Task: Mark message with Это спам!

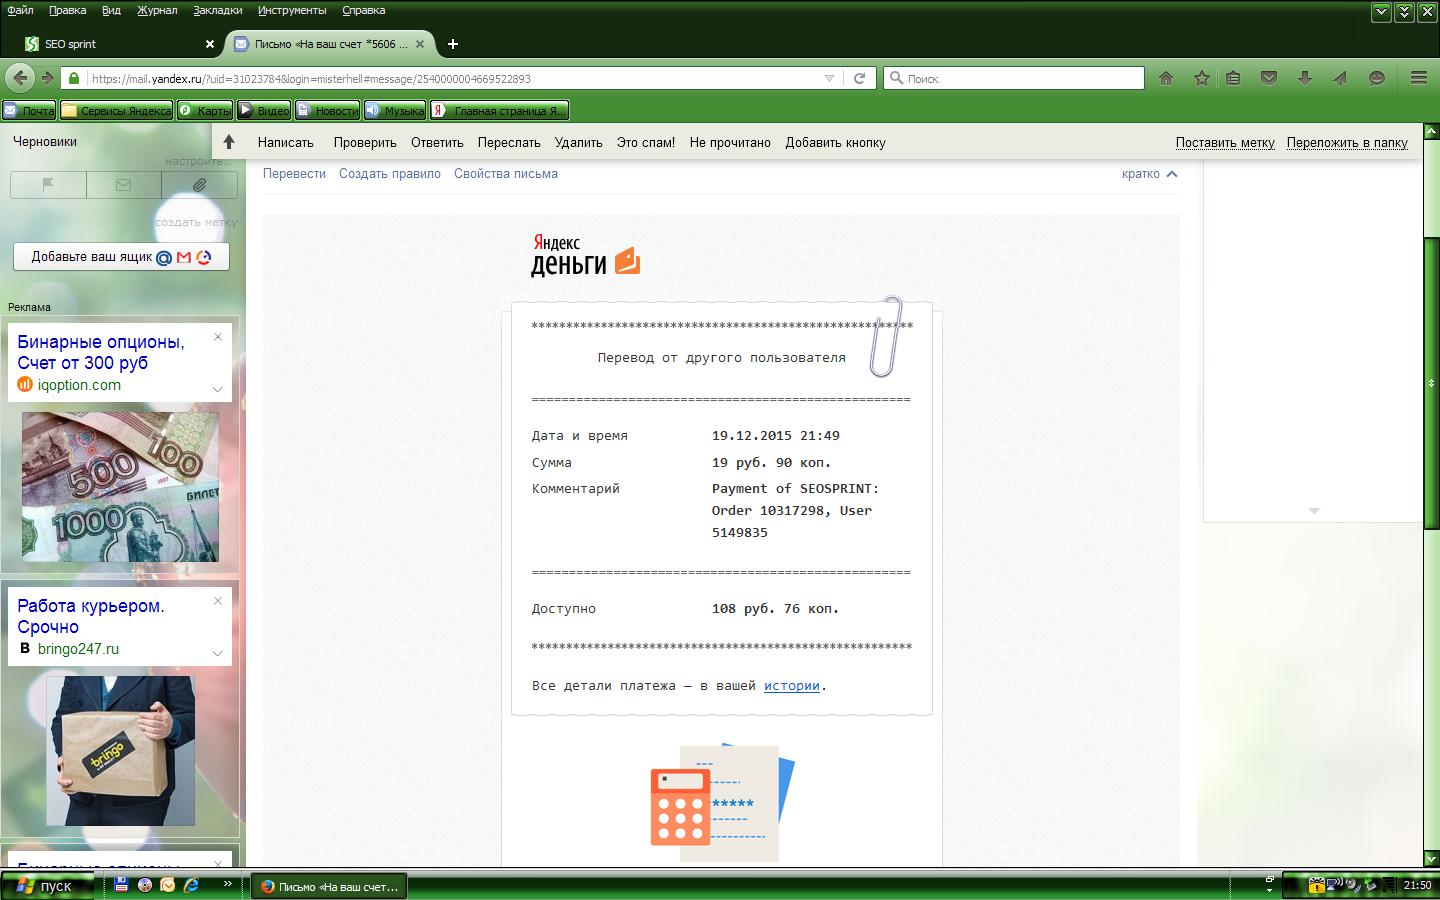Action: 646,142
